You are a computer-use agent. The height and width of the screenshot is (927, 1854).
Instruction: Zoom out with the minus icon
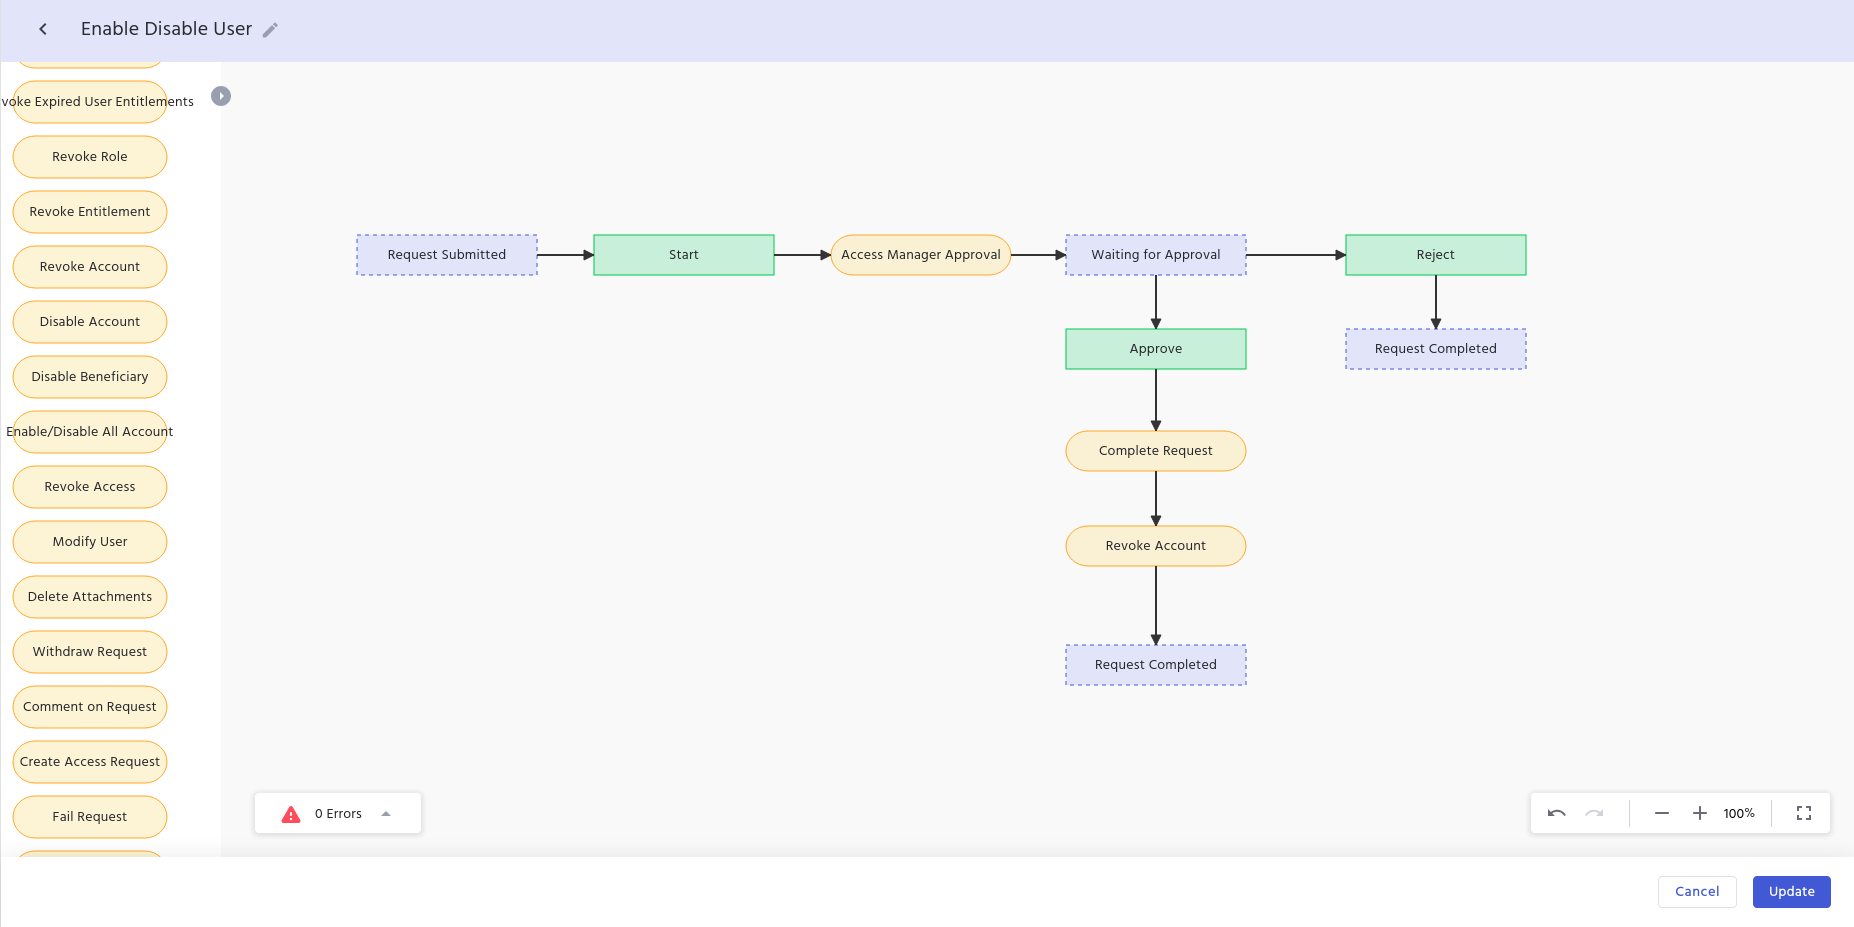click(1661, 813)
